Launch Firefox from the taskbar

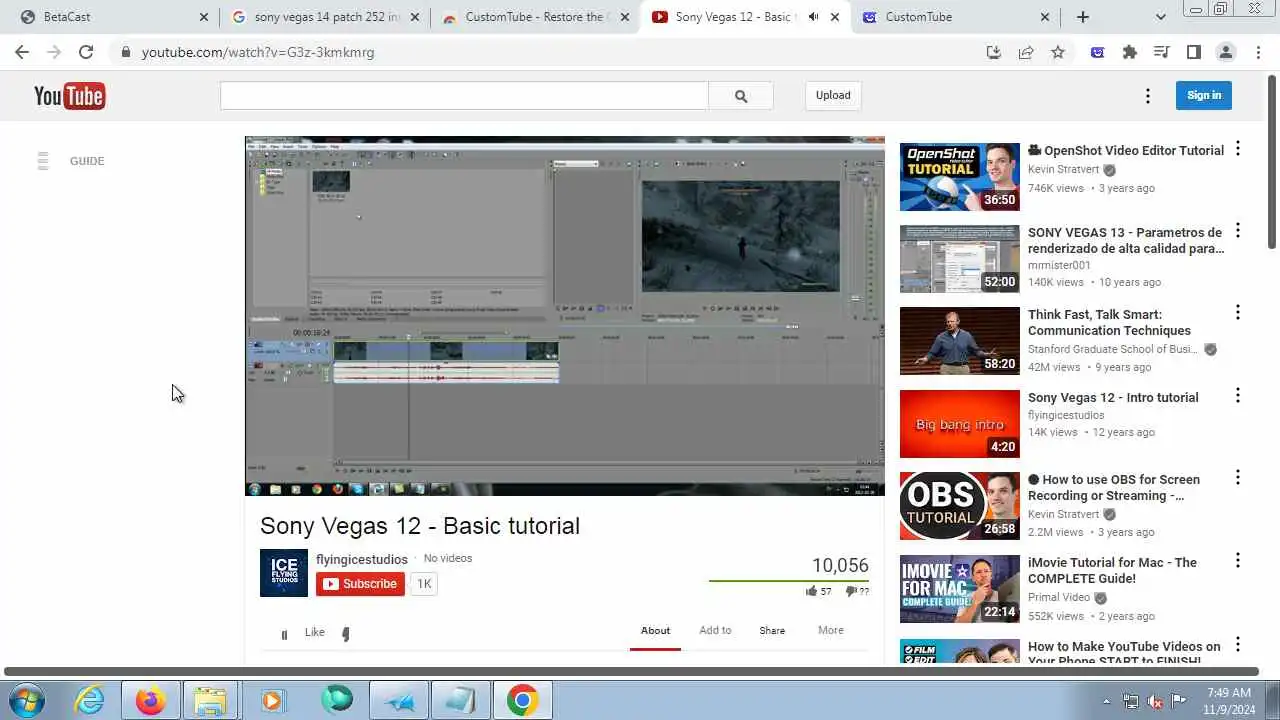tap(150, 700)
